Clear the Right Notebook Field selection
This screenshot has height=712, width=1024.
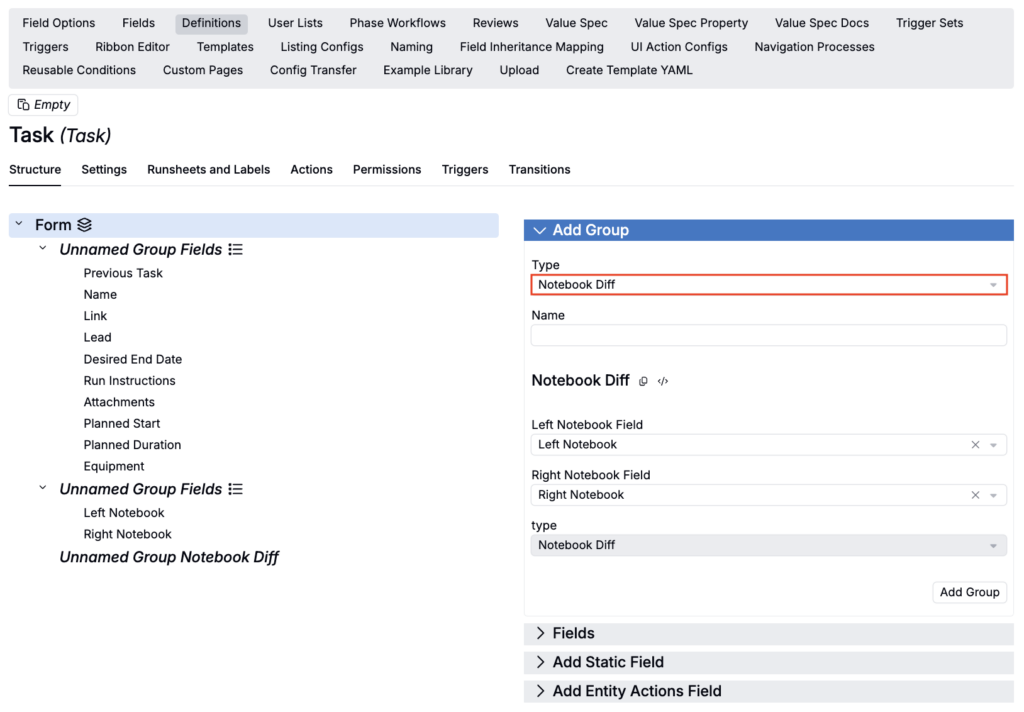coord(975,495)
